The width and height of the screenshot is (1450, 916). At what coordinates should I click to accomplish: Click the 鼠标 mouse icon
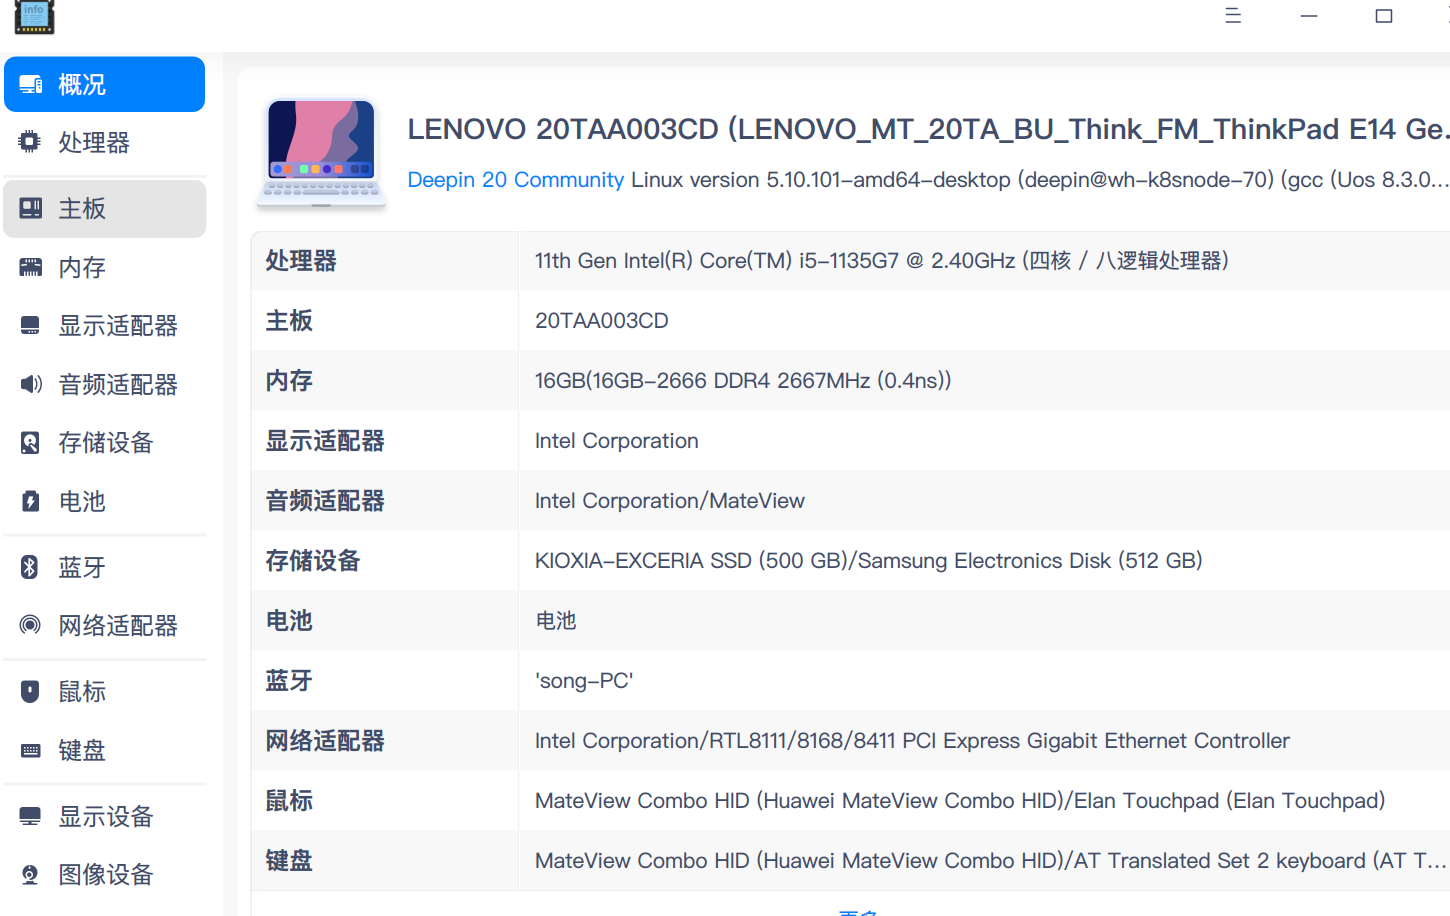(x=31, y=691)
